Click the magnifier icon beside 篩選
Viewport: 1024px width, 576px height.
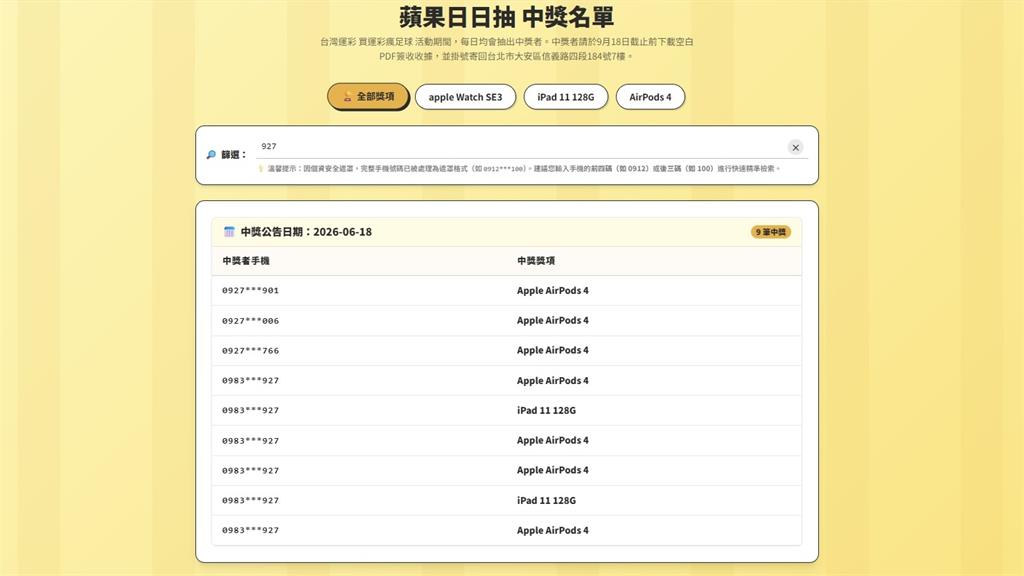[211, 155]
